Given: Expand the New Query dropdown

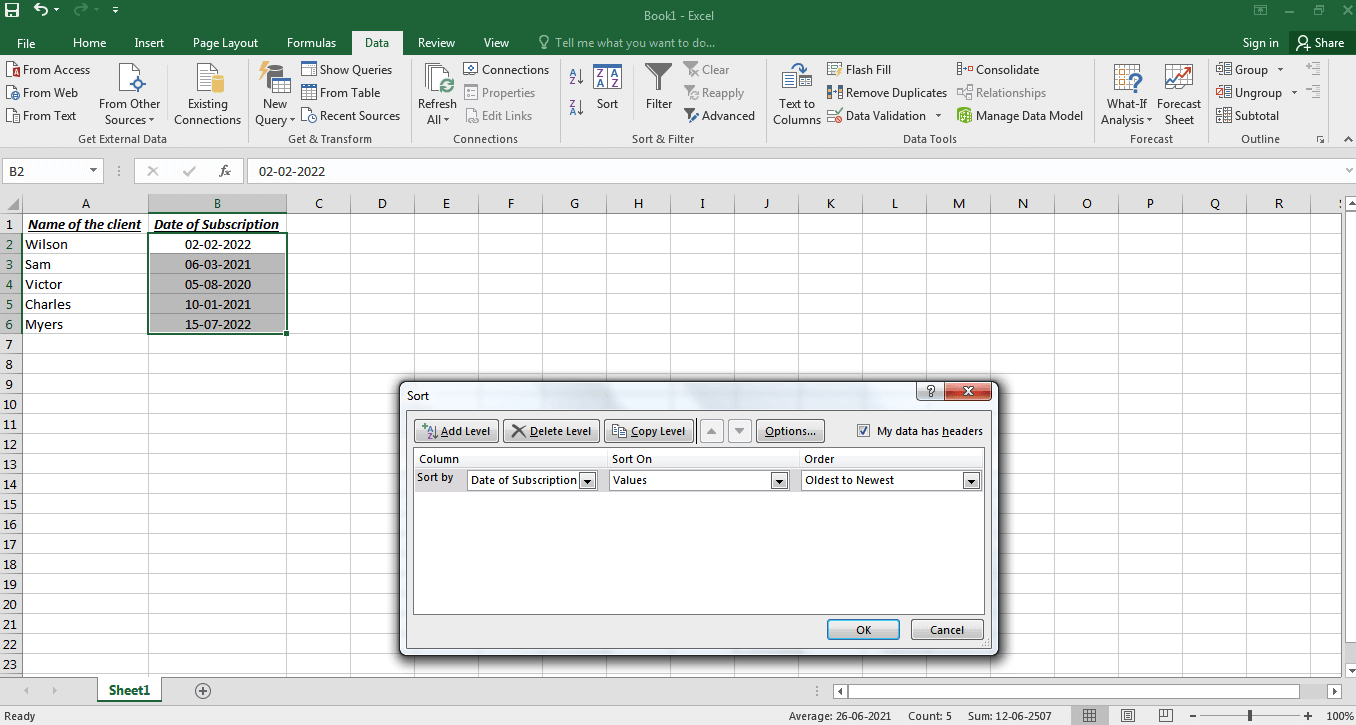Looking at the screenshot, I should pyautogui.click(x=274, y=94).
